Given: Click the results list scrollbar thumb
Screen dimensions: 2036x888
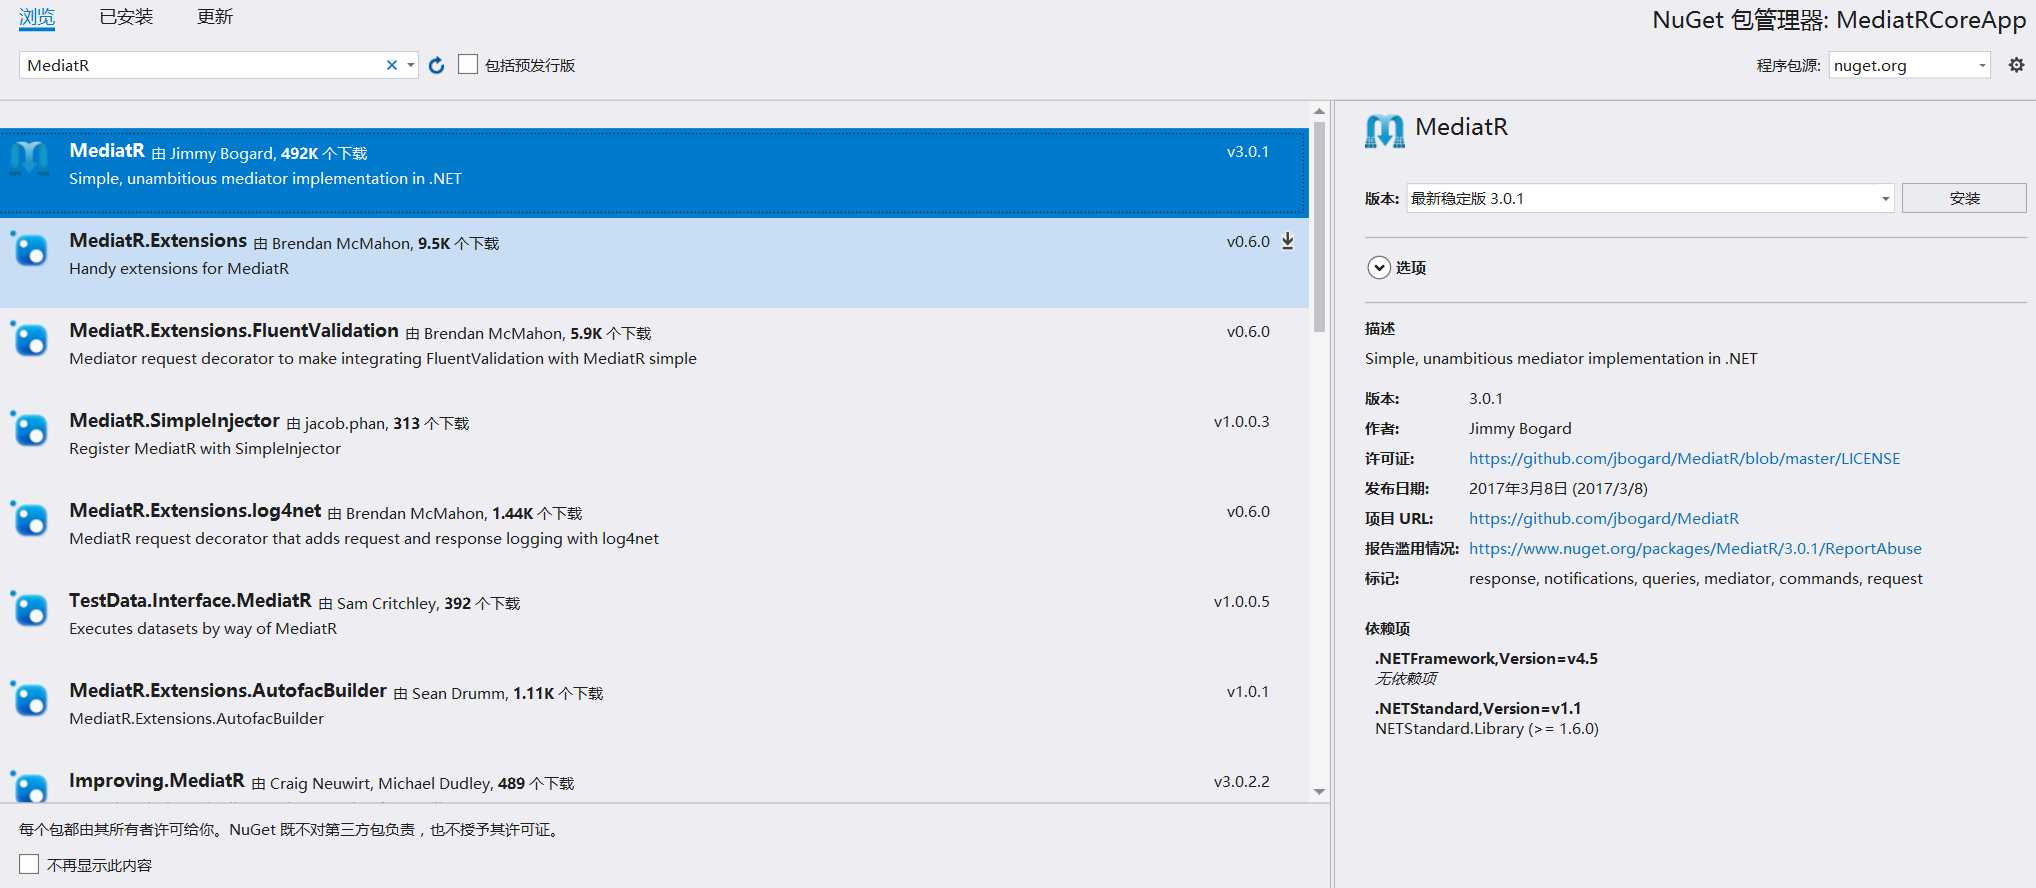Looking at the screenshot, I should click(1319, 227).
